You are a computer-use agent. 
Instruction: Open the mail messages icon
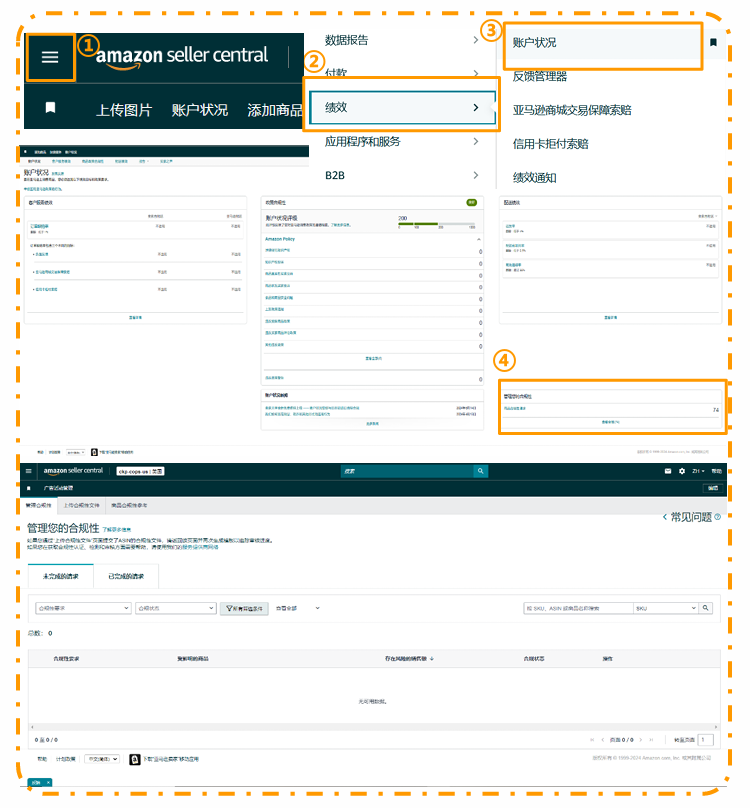click(x=668, y=471)
